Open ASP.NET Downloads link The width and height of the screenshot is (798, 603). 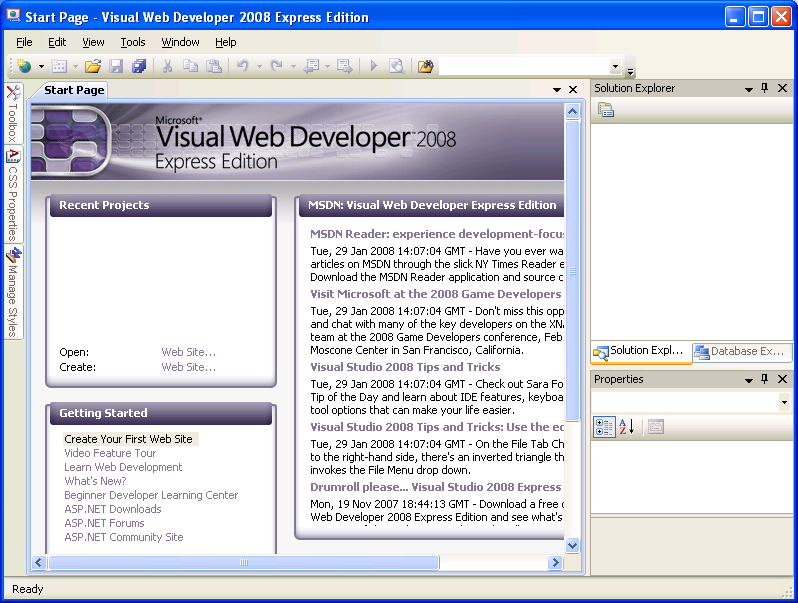[112, 509]
